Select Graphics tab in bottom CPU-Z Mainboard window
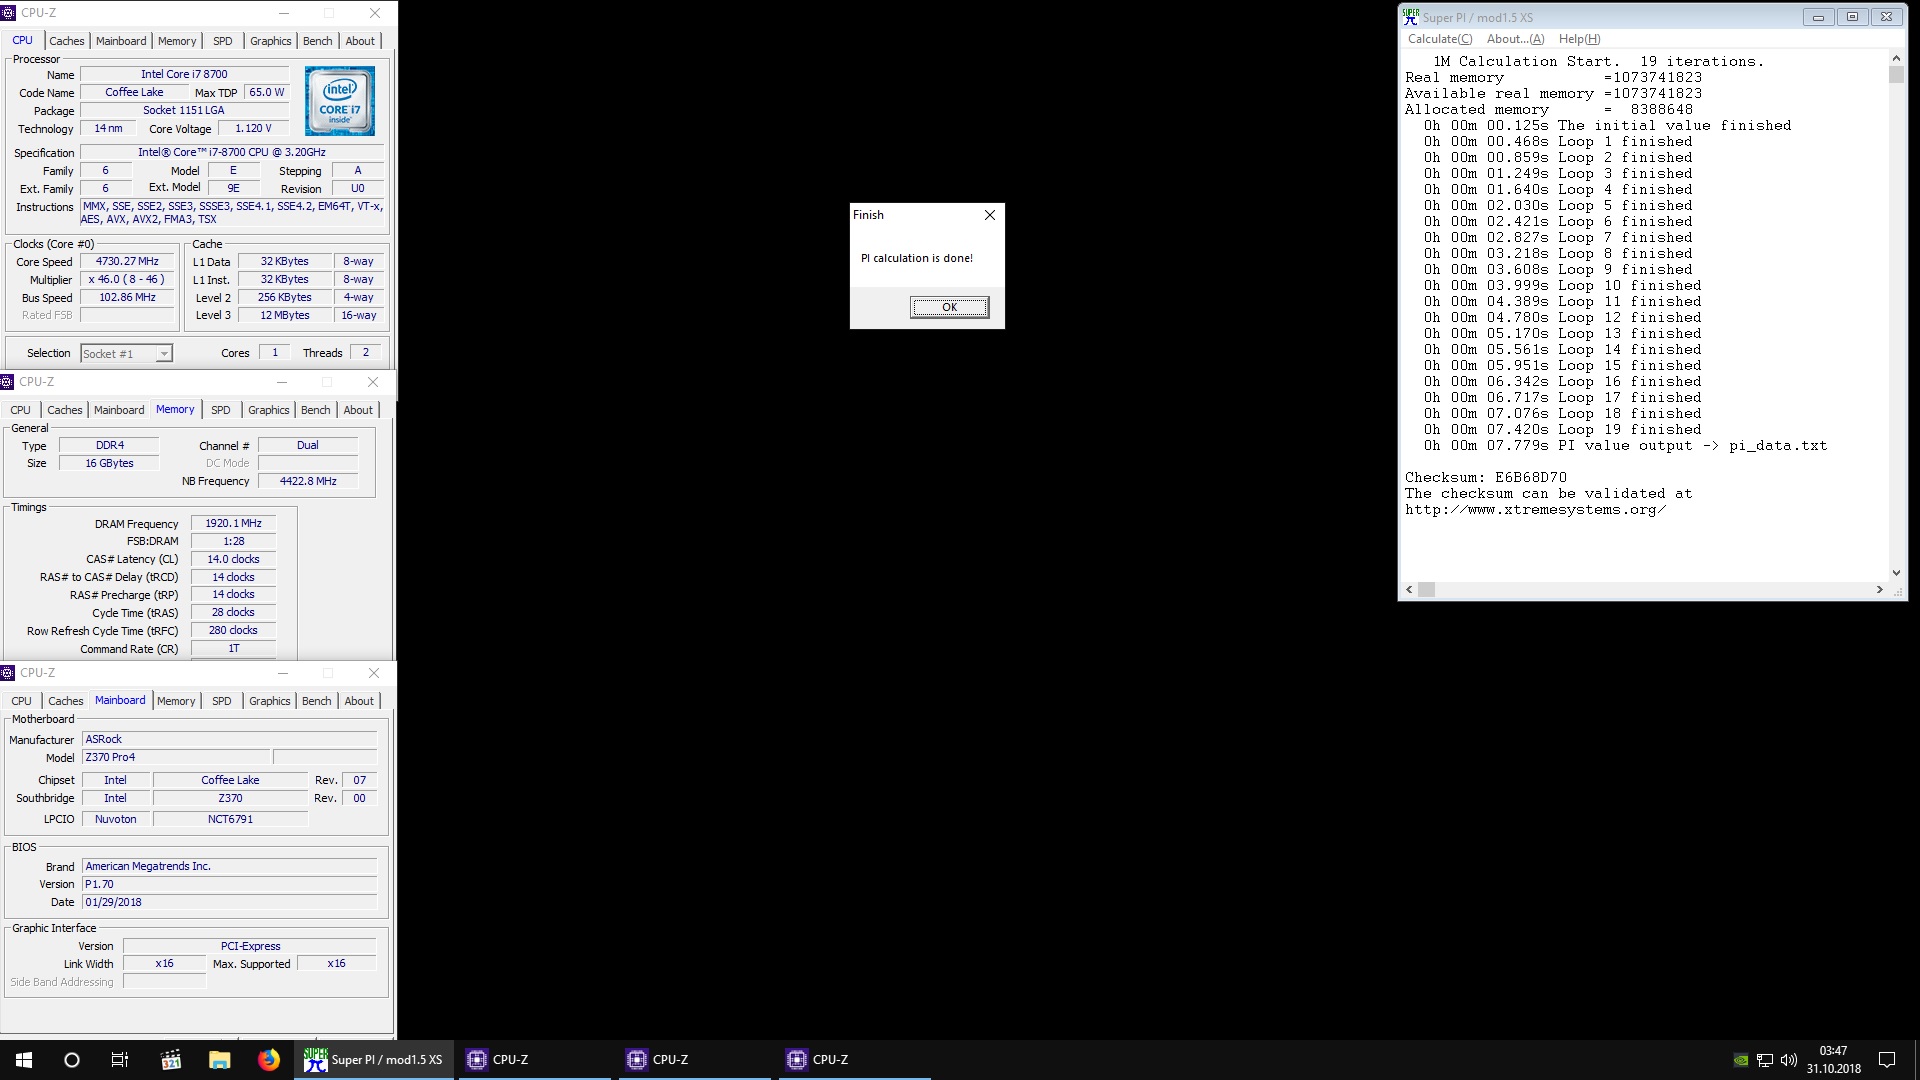Image resolution: width=1920 pixels, height=1080 pixels. pyautogui.click(x=270, y=701)
